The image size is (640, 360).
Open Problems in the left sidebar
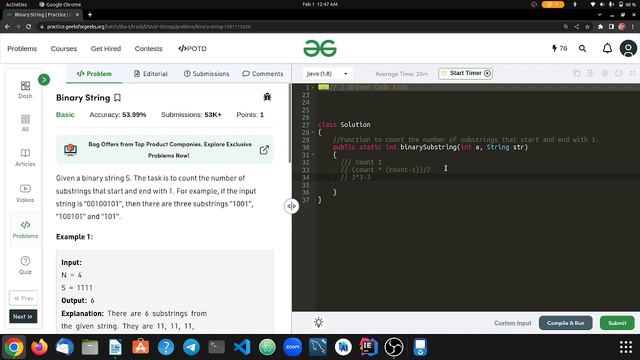coord(25,229)
